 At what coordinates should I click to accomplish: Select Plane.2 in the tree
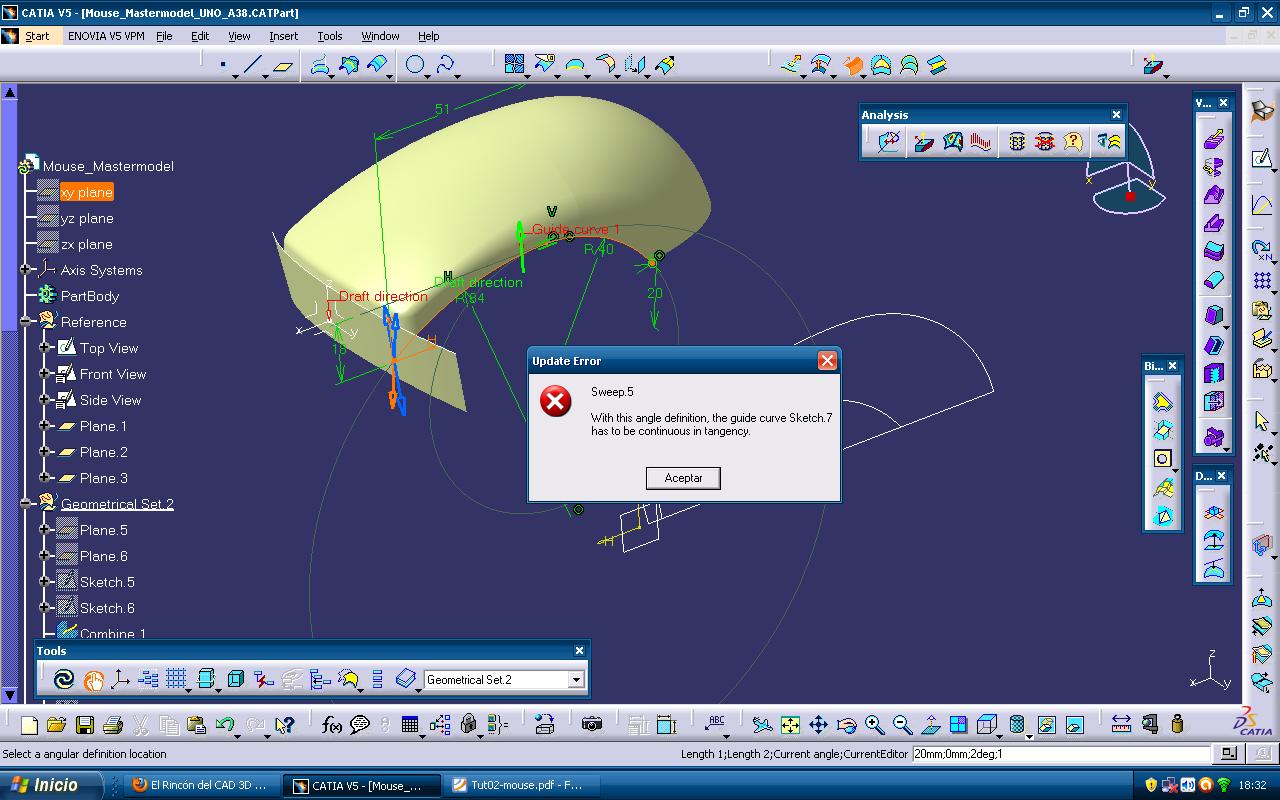pyautogui.click(x=104, y=452)
